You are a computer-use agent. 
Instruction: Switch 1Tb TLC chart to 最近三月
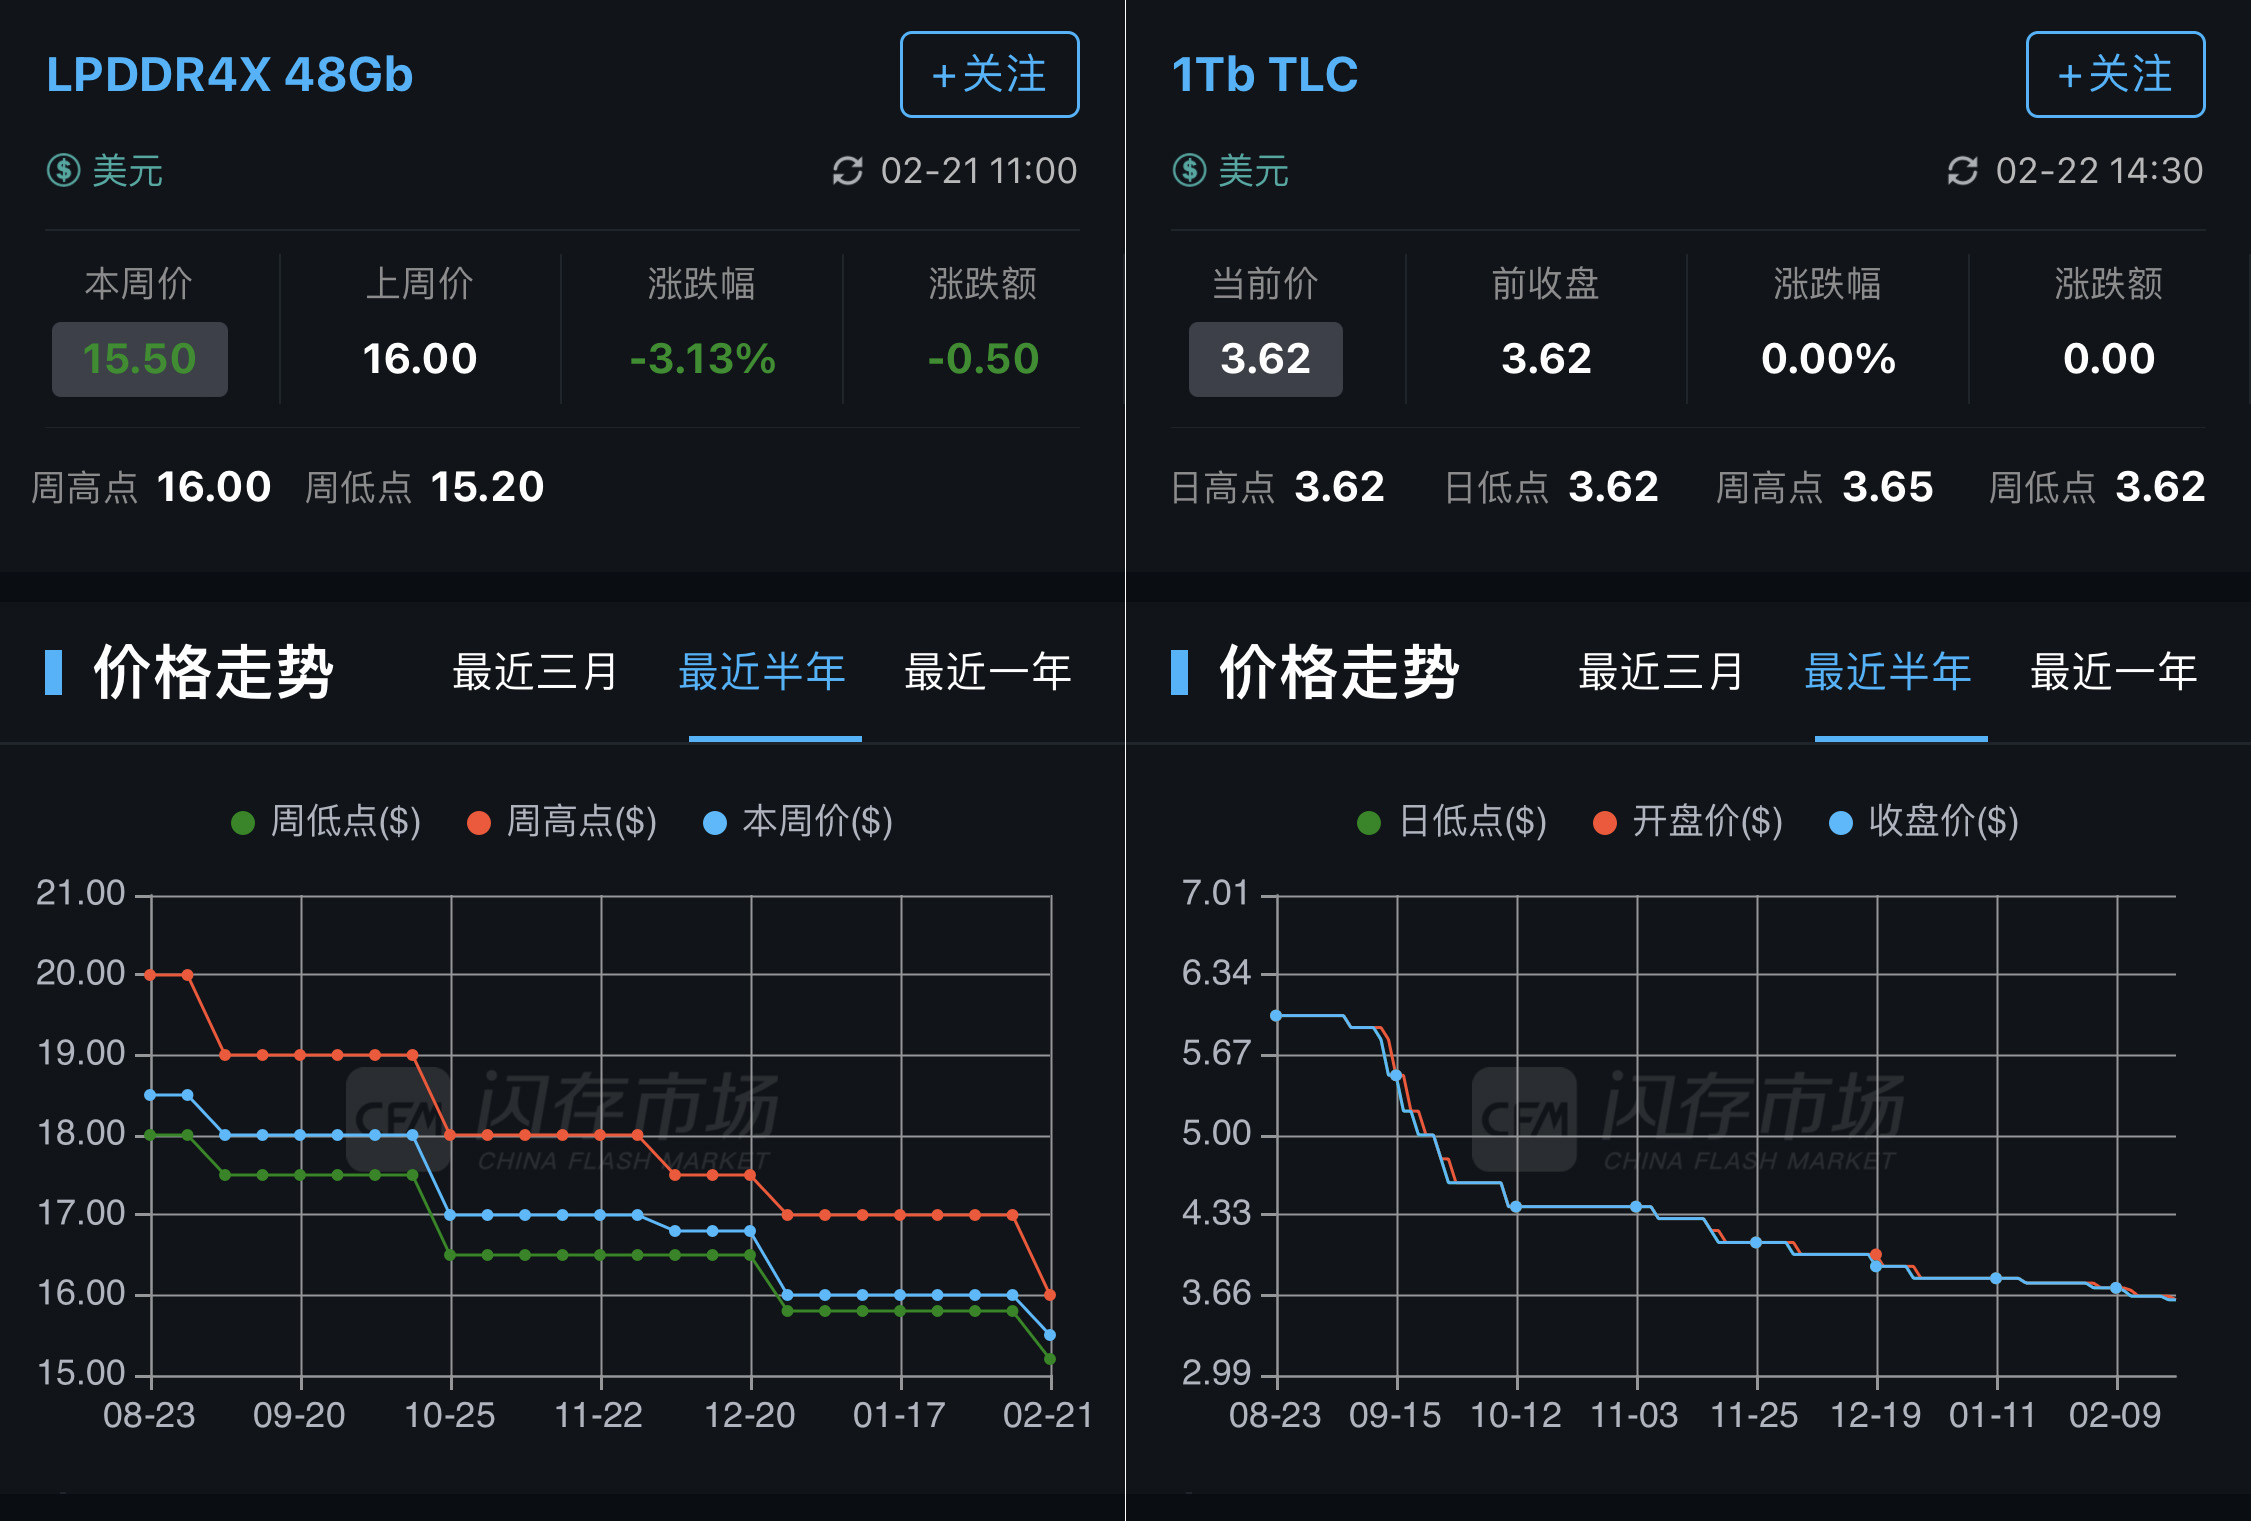click(x=1661, y=672)
